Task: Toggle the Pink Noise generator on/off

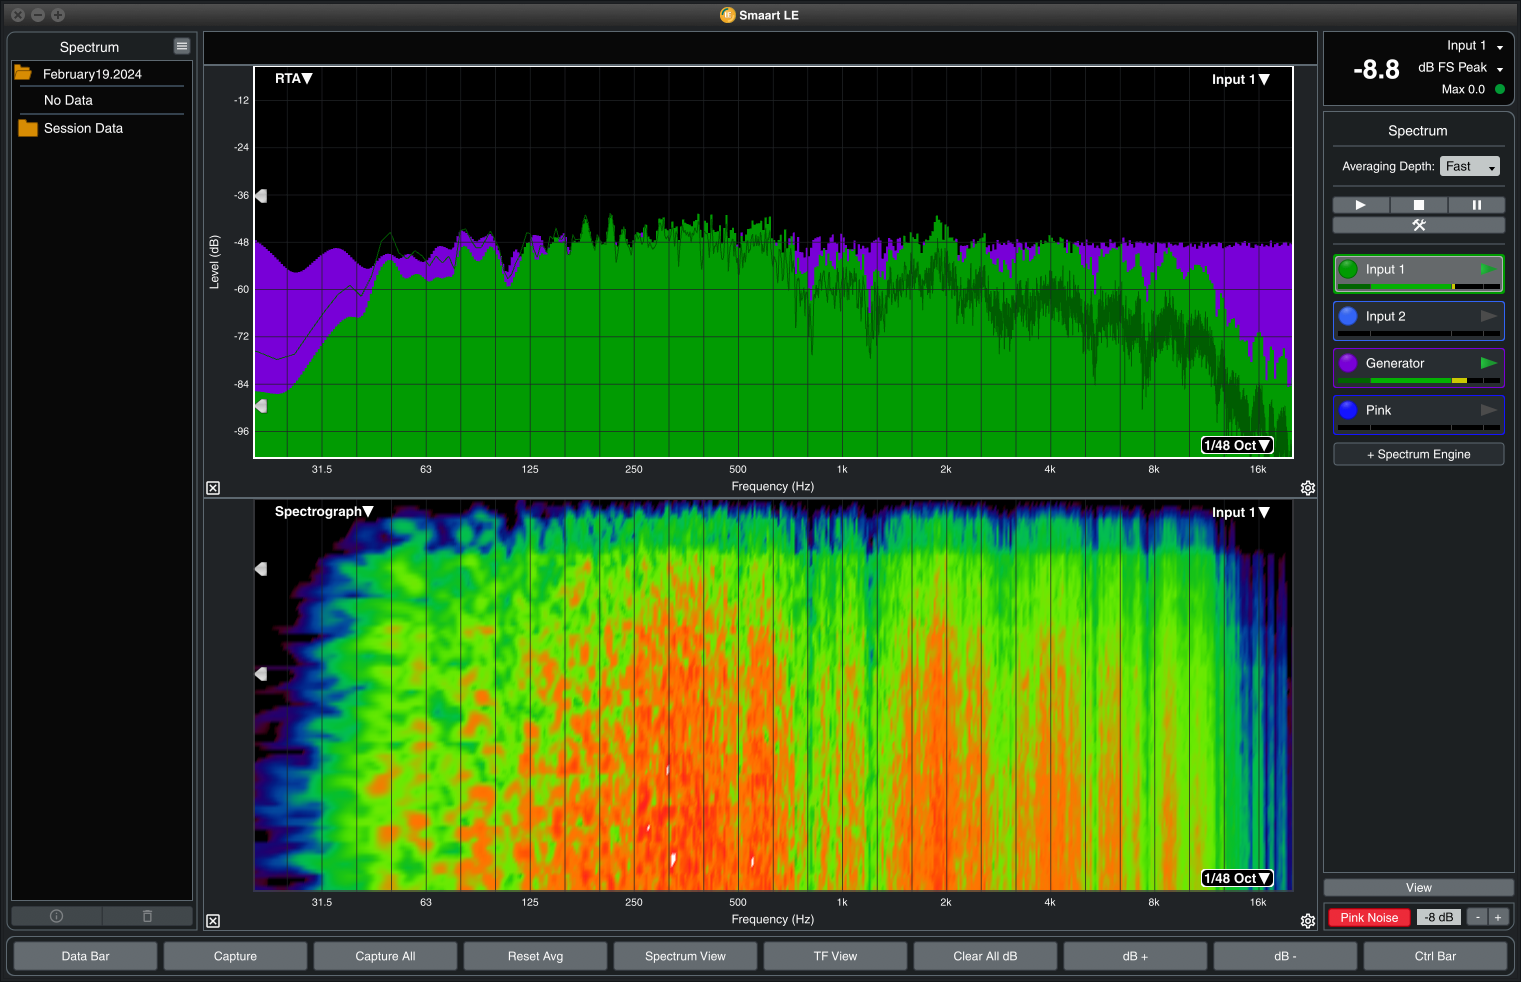Action: tap(1369, 917)
